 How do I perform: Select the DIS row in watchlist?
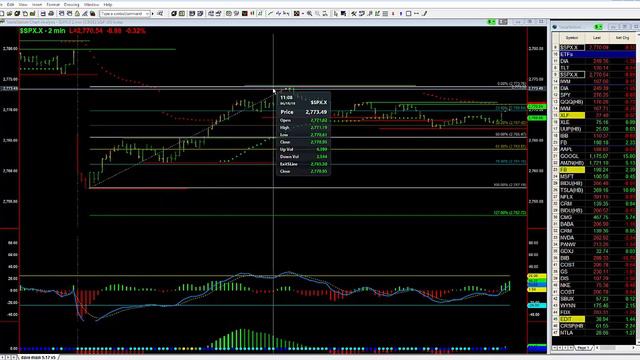[x=595, y=278]
